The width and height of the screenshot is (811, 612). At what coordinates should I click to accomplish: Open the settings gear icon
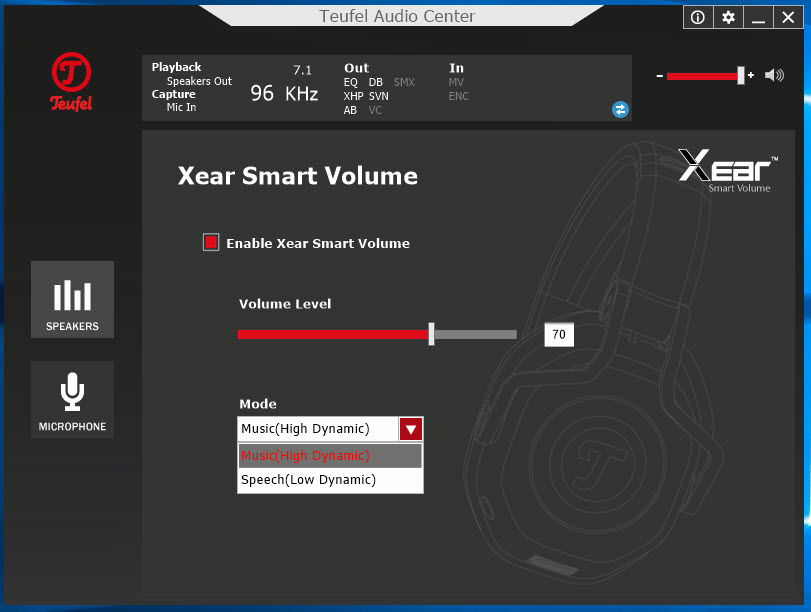pos(728,18)
